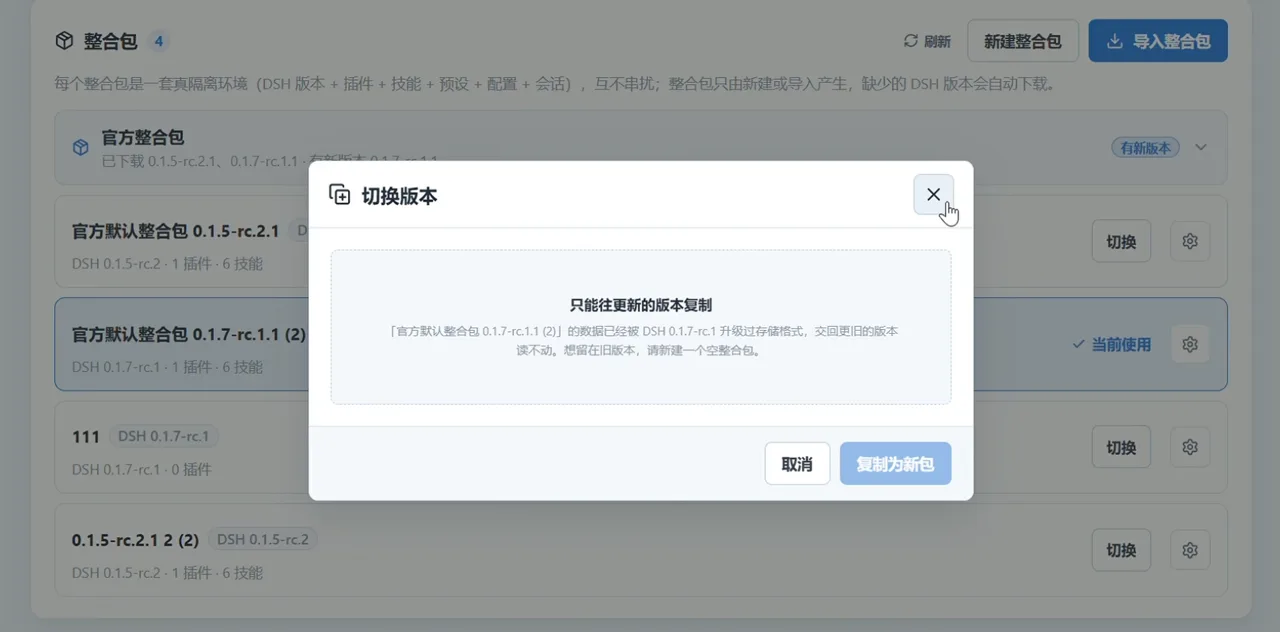
Task: Click the 取消 button in dialog
Action: click(797, 464)
